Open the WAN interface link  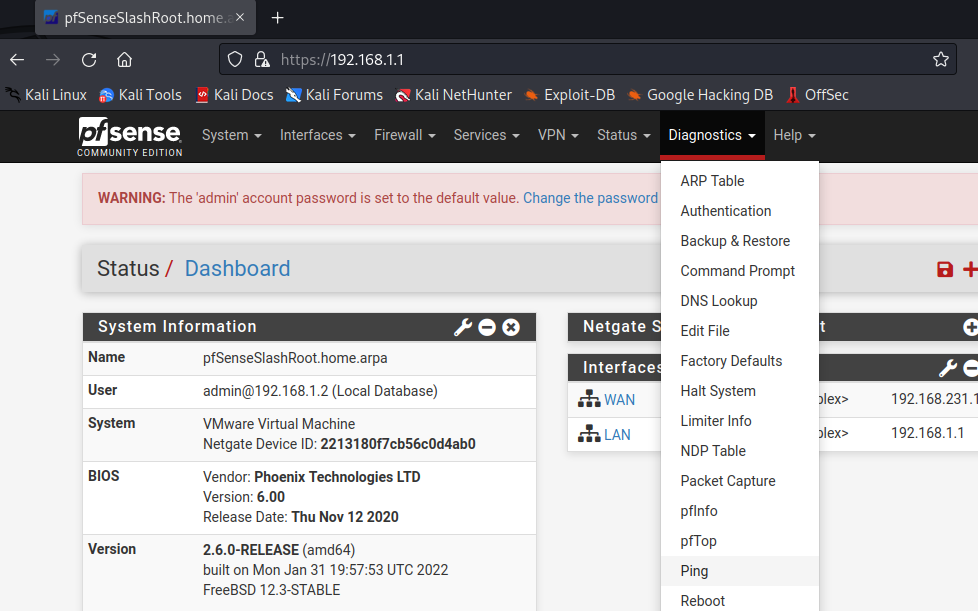[x=619, y=400]
